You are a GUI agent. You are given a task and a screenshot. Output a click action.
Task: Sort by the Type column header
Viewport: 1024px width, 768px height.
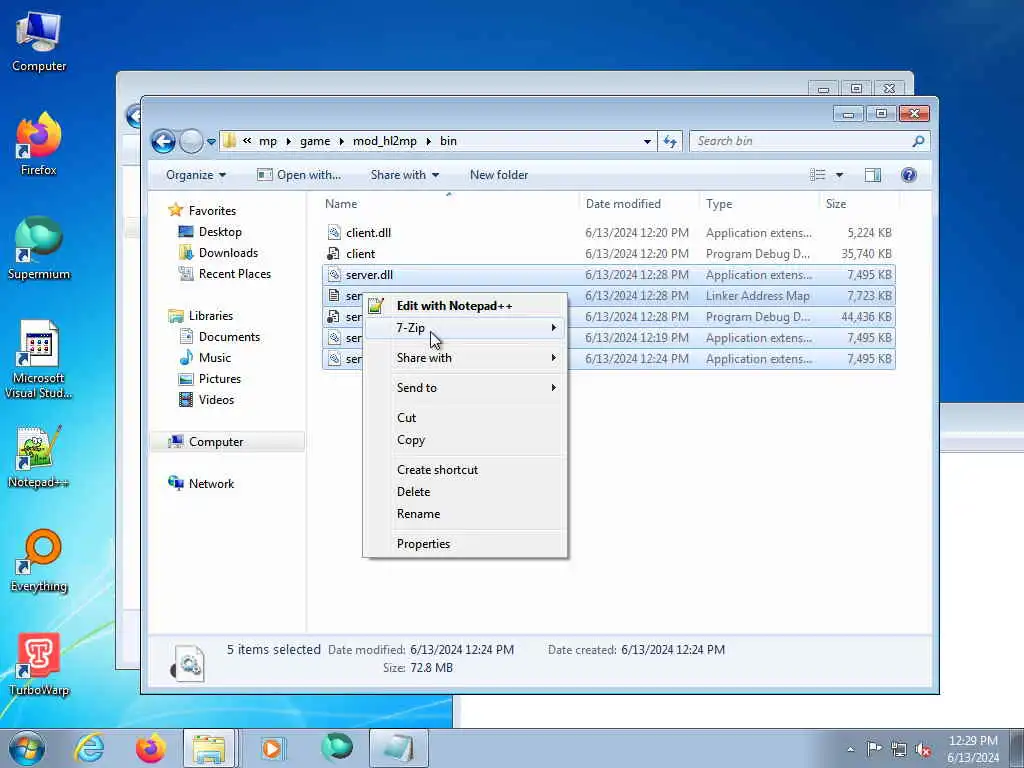(x=758, y=204)
